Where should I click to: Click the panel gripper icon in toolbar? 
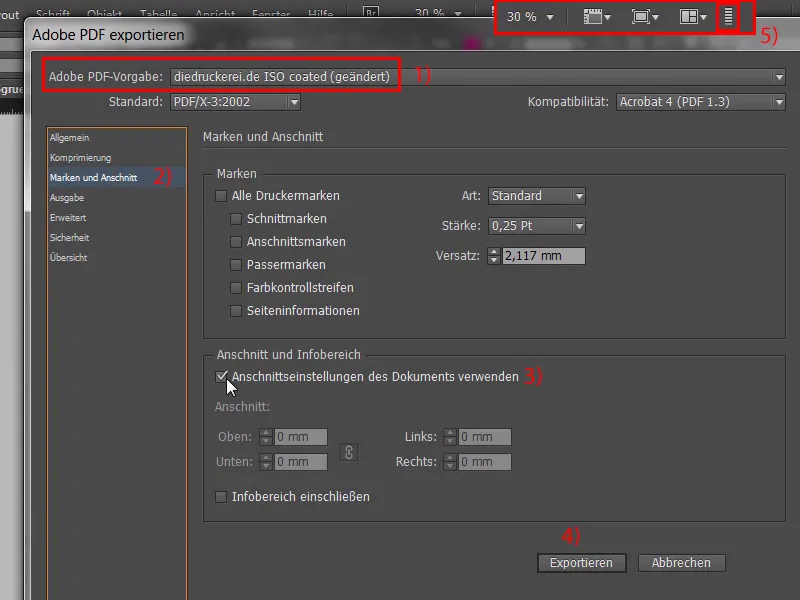click(729, 17)
